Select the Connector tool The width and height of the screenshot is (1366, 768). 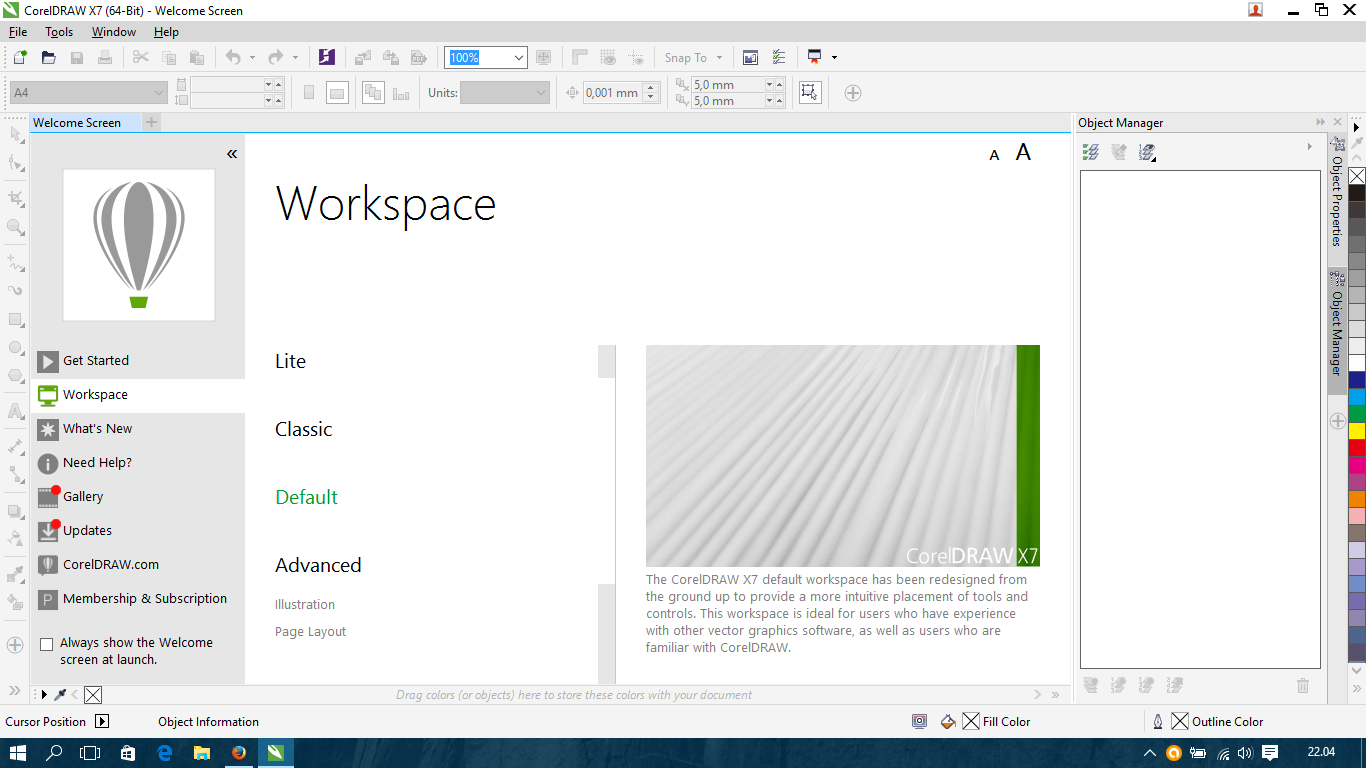[x=15, y=475]
